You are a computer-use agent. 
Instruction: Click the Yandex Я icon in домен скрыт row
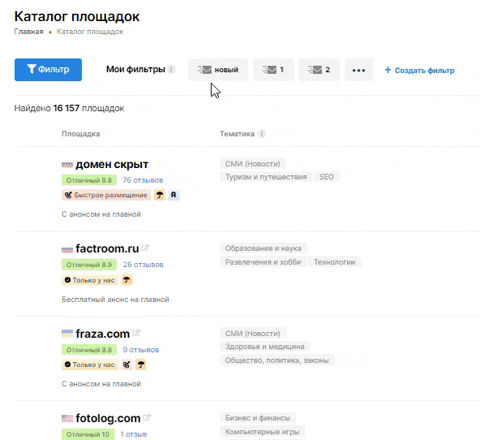point(174,195)
